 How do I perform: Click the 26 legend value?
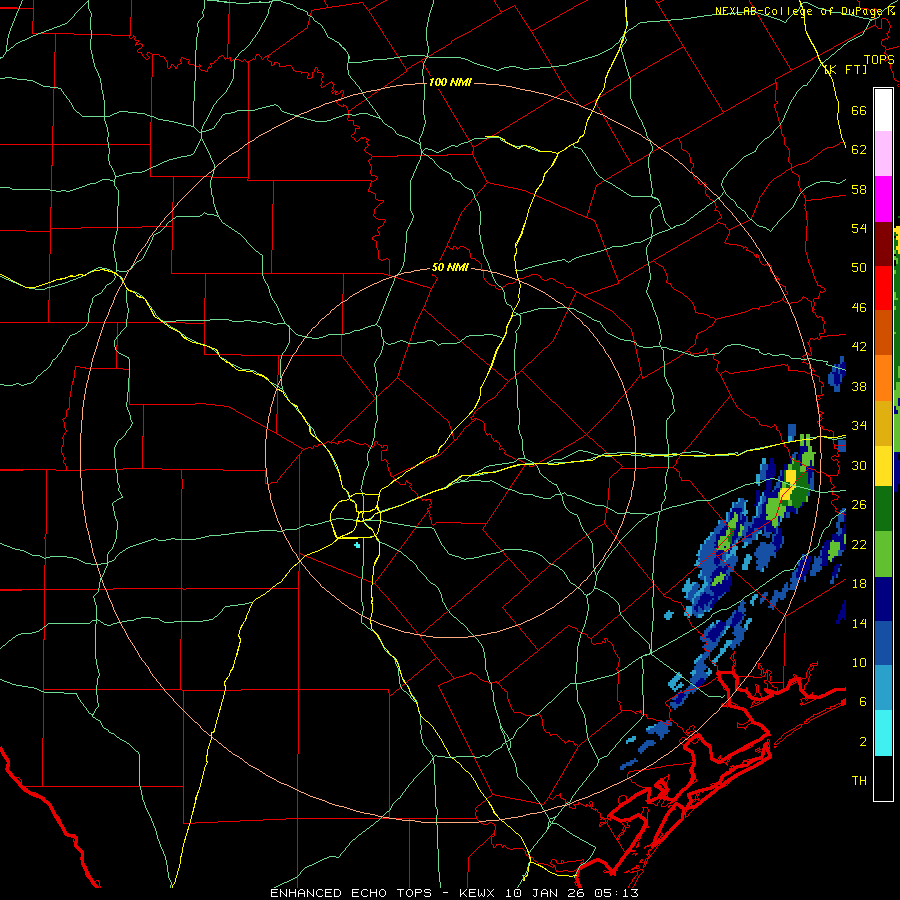[859, 505]
